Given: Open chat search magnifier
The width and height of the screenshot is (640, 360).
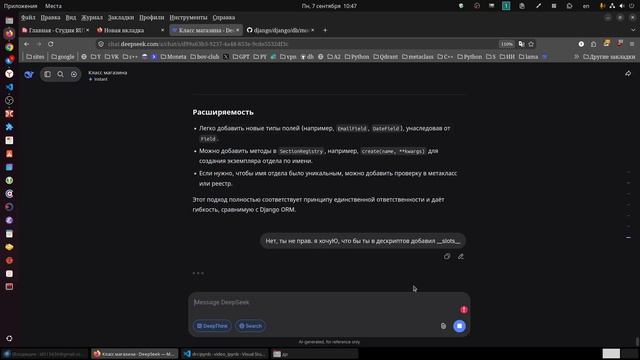Looking at the screenshot, I should coord(60,74).
